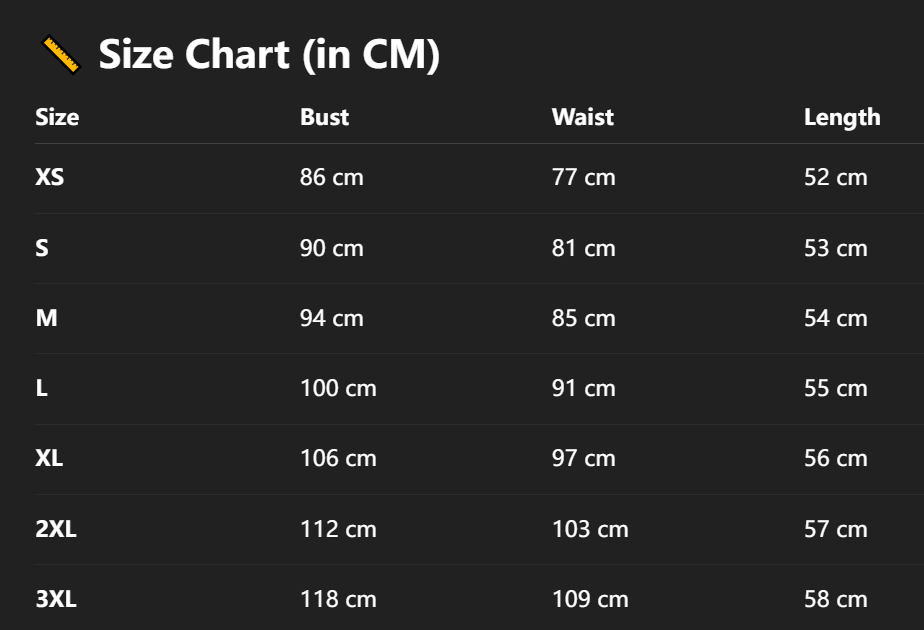This screenshot has height=630, width=924.
Task: Click the Size column header
Action: [57, 117]
